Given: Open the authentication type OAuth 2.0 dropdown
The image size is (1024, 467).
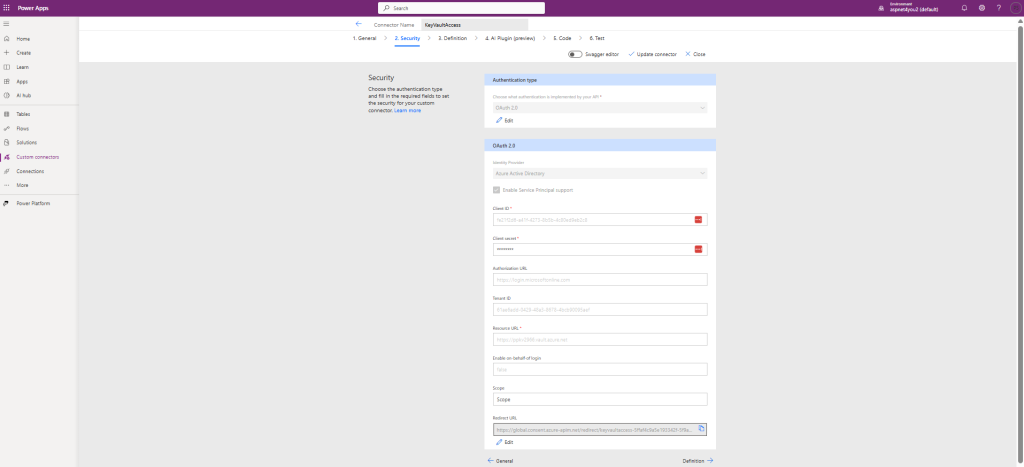Looking at the screenshot, I should click(x=600, y=108).
